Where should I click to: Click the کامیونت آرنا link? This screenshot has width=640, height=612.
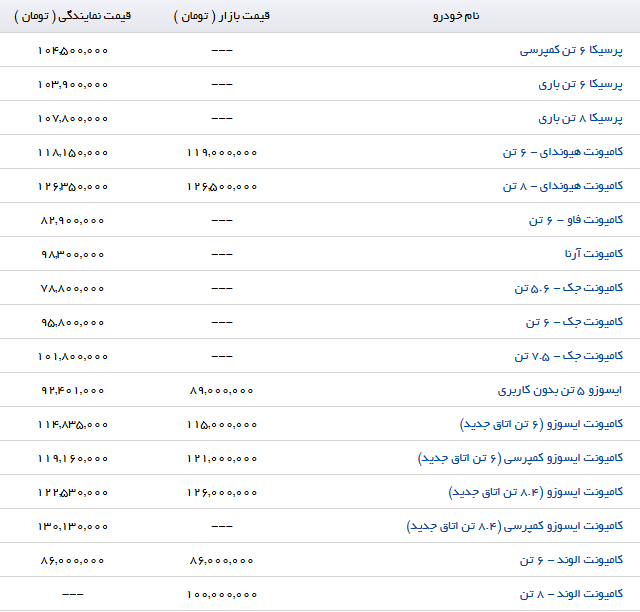point(594,254)
